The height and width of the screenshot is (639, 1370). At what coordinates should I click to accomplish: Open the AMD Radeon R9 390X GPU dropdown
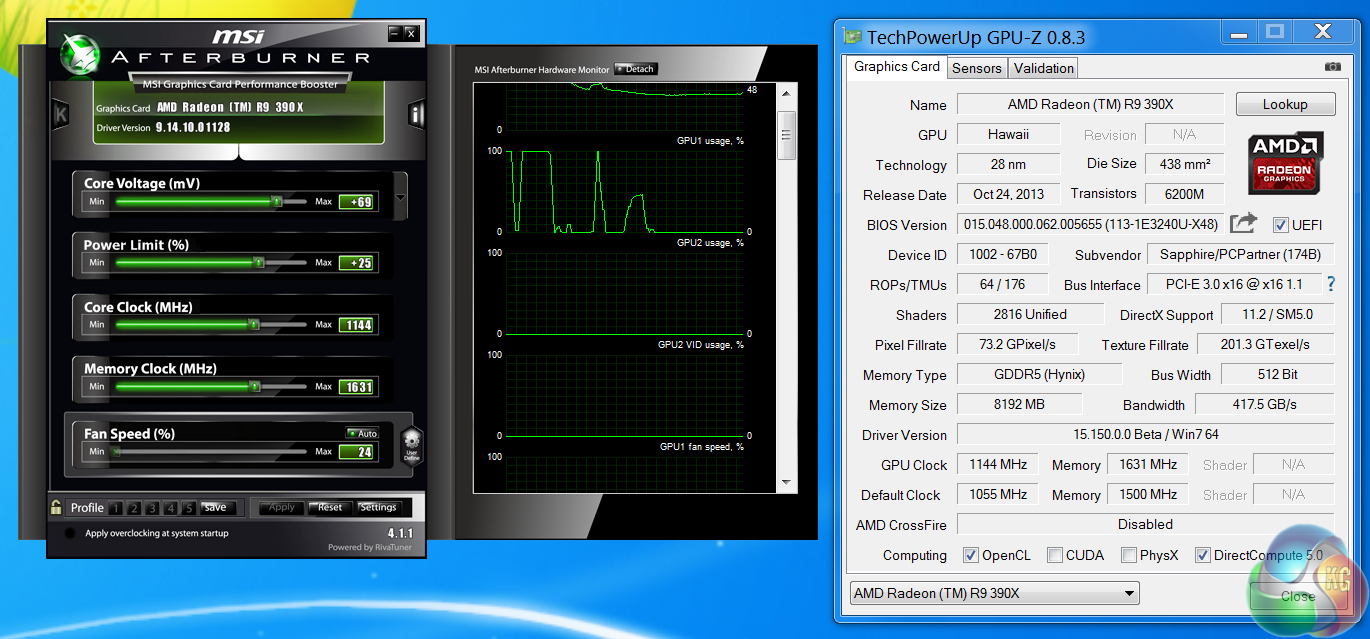993,593
